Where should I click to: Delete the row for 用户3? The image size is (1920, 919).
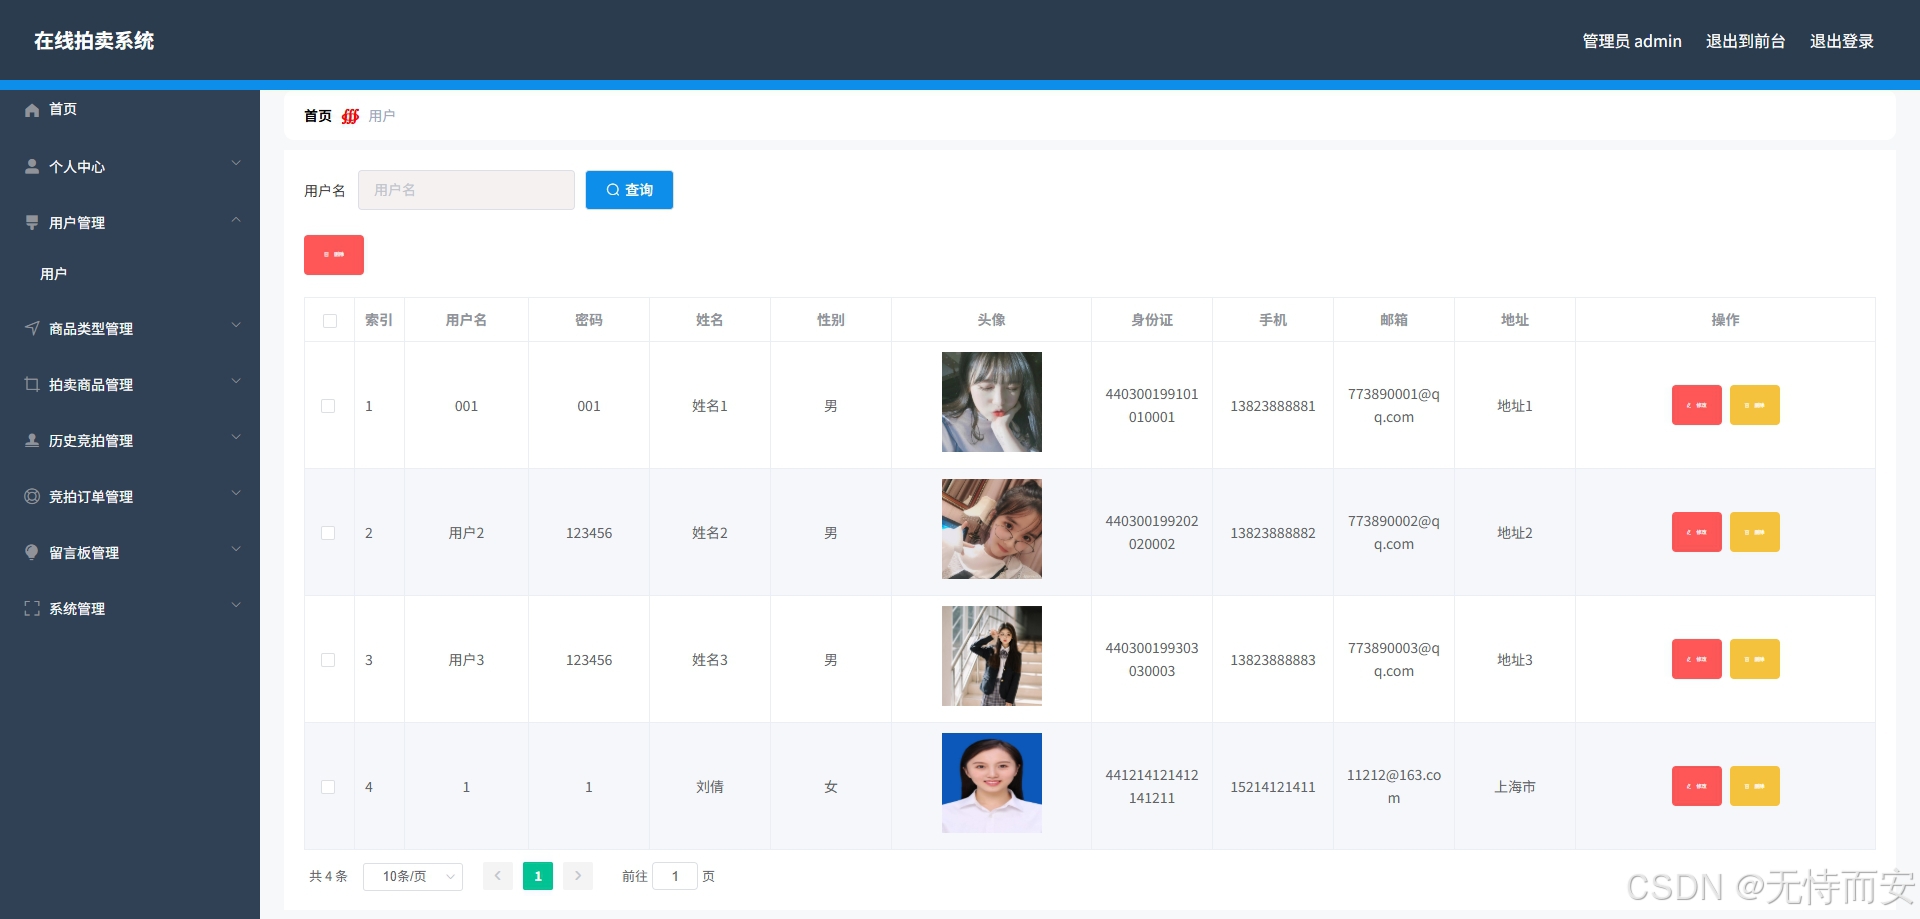(x=1754, y=659)
